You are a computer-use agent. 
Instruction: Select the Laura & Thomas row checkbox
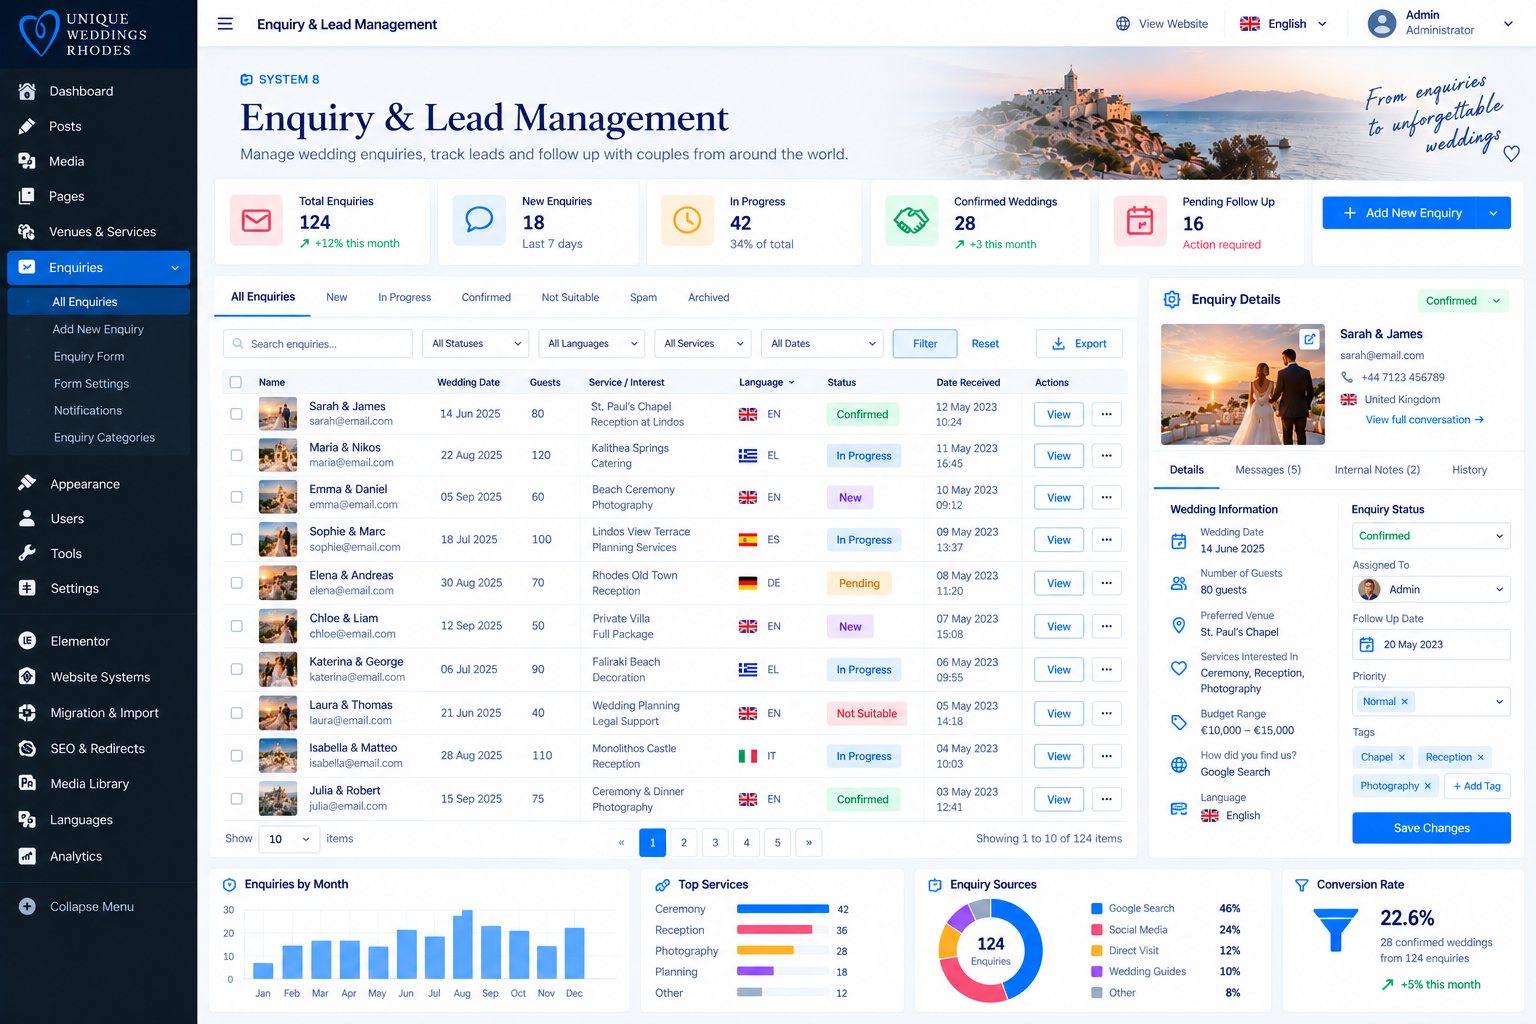pyautogui.click(x=236, y=713)
